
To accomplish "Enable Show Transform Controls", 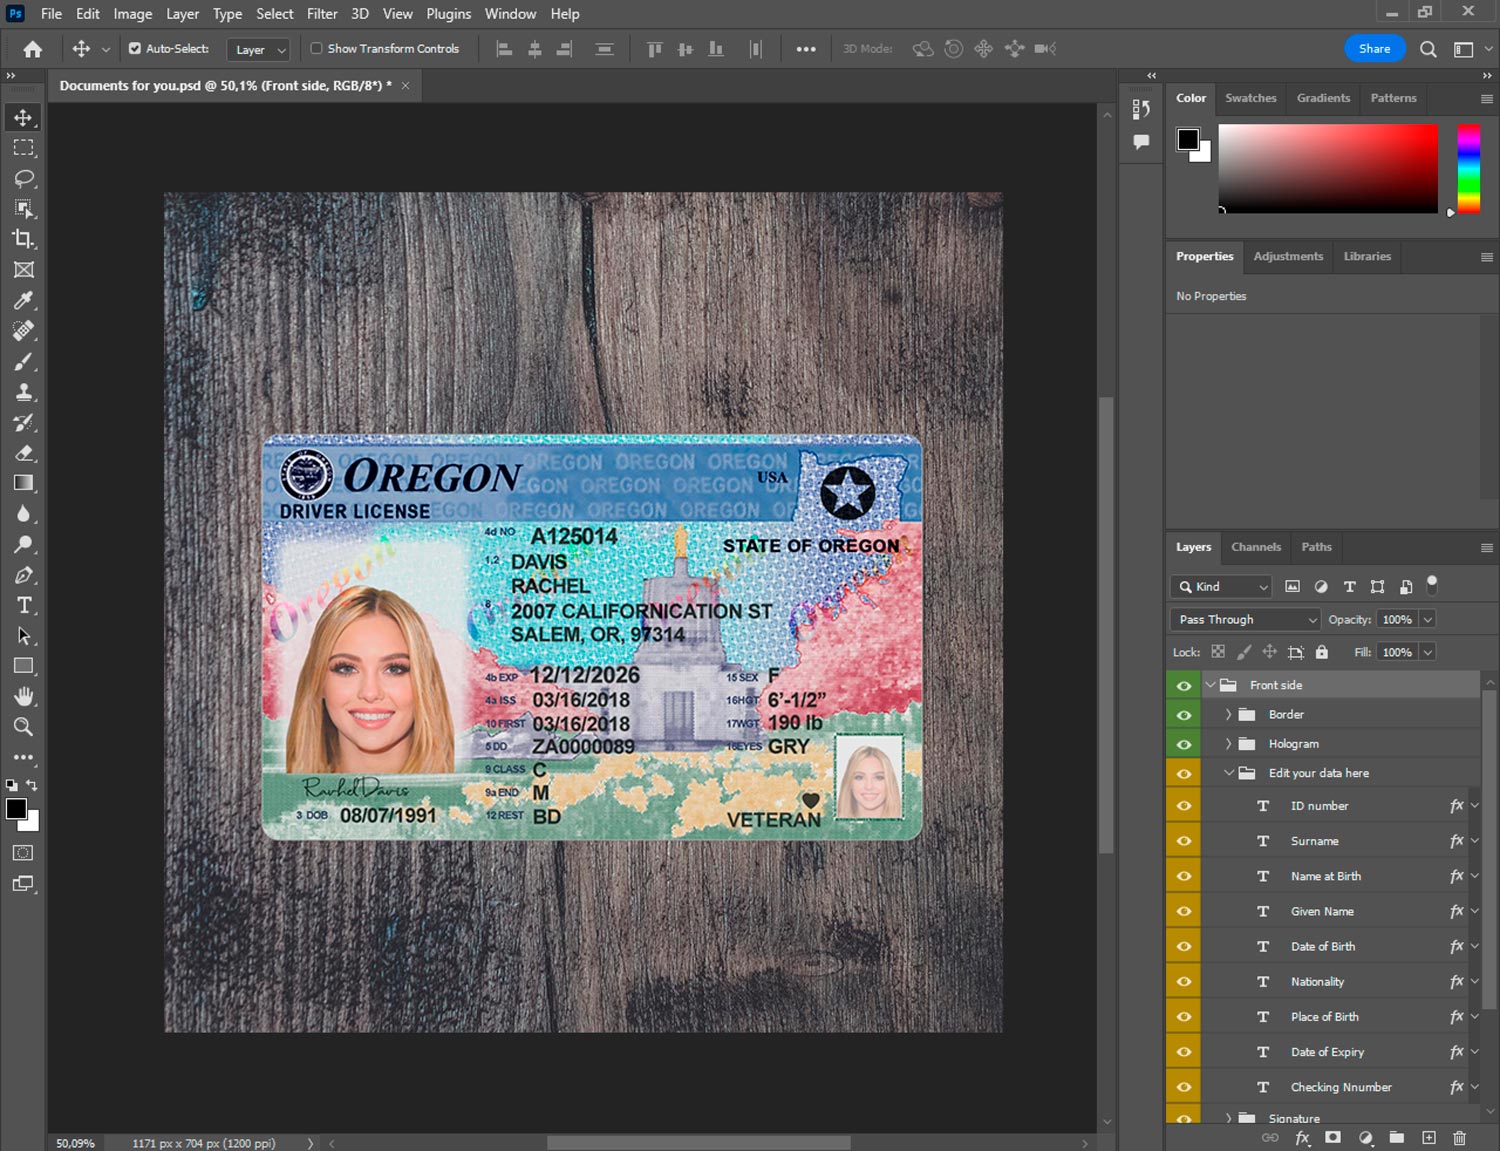I will (x=316, y=48).
